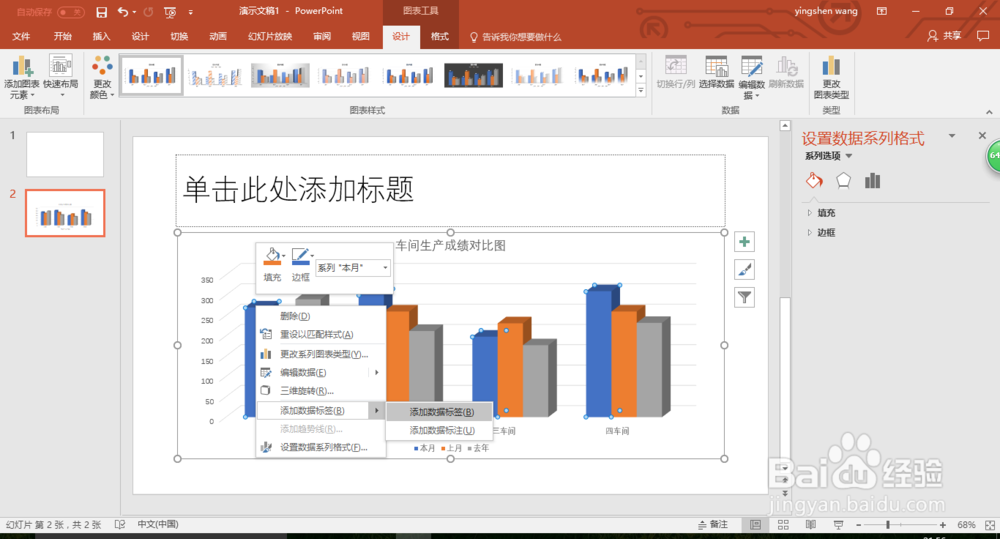
Task: Switch to Slide Sorter view
Action: [783, 524]
